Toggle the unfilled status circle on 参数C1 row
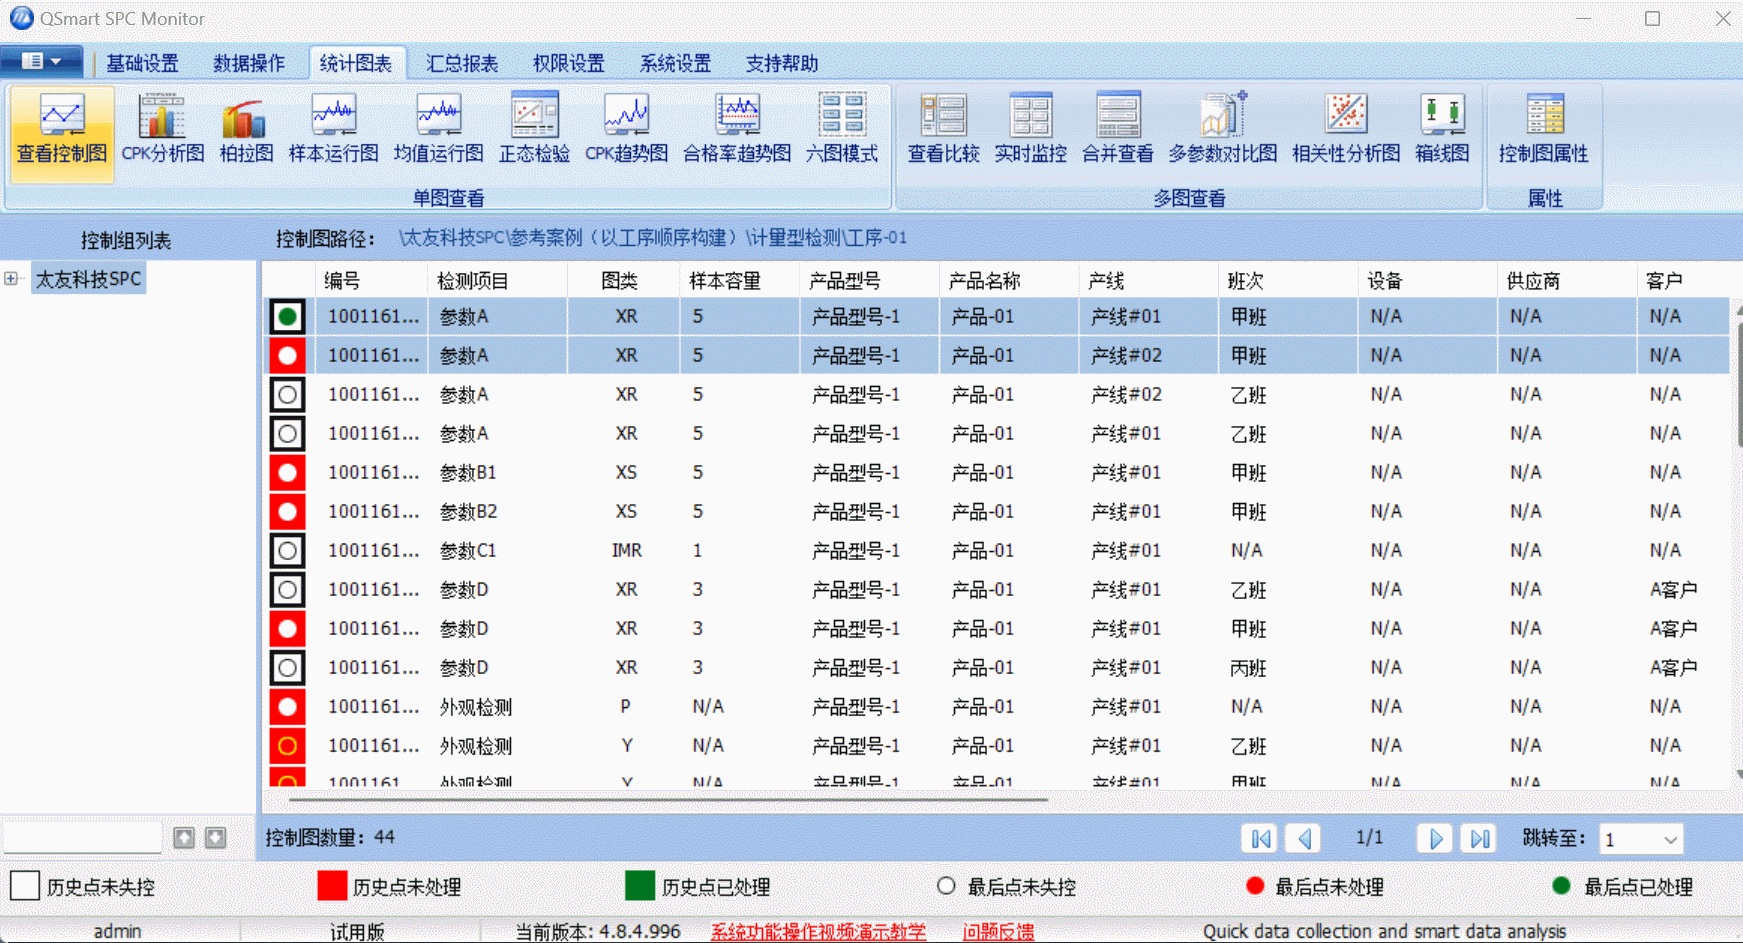 (x=287, y=550)
